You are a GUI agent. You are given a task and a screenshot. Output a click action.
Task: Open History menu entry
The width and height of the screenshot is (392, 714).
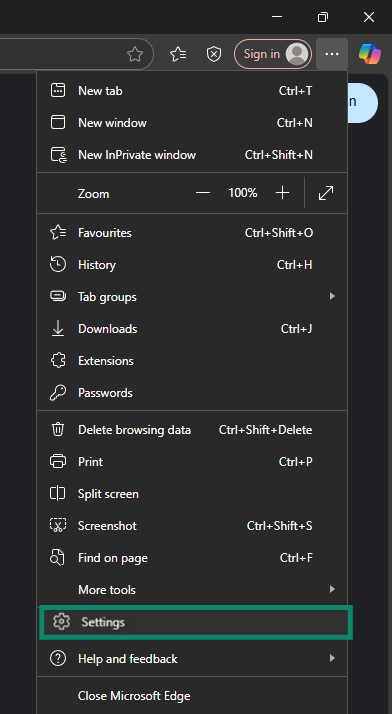tap(192, 265)
